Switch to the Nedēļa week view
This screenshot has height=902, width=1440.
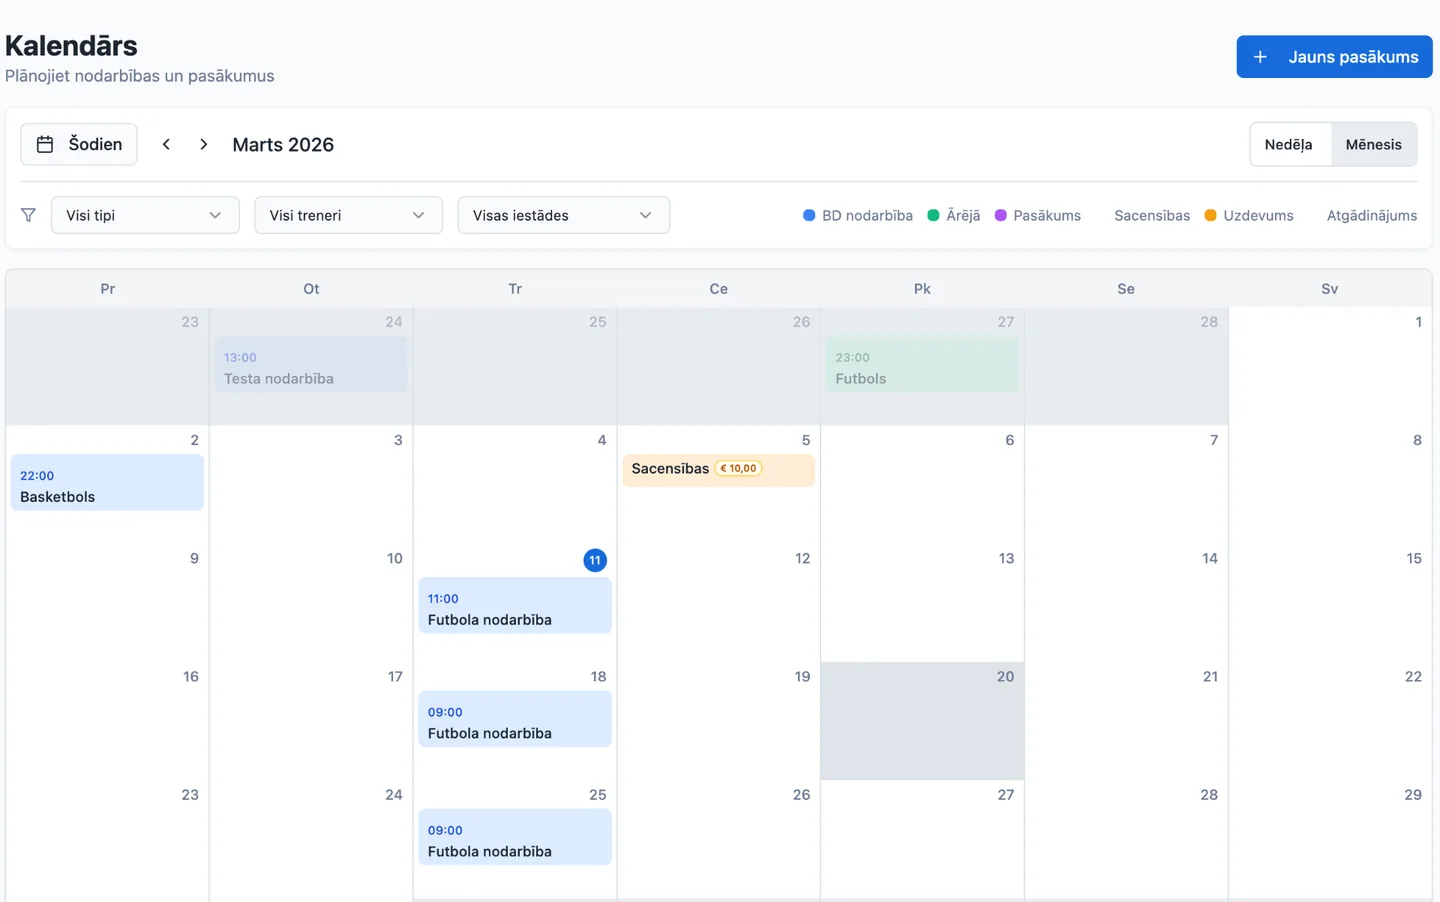tap(1289, 144)
